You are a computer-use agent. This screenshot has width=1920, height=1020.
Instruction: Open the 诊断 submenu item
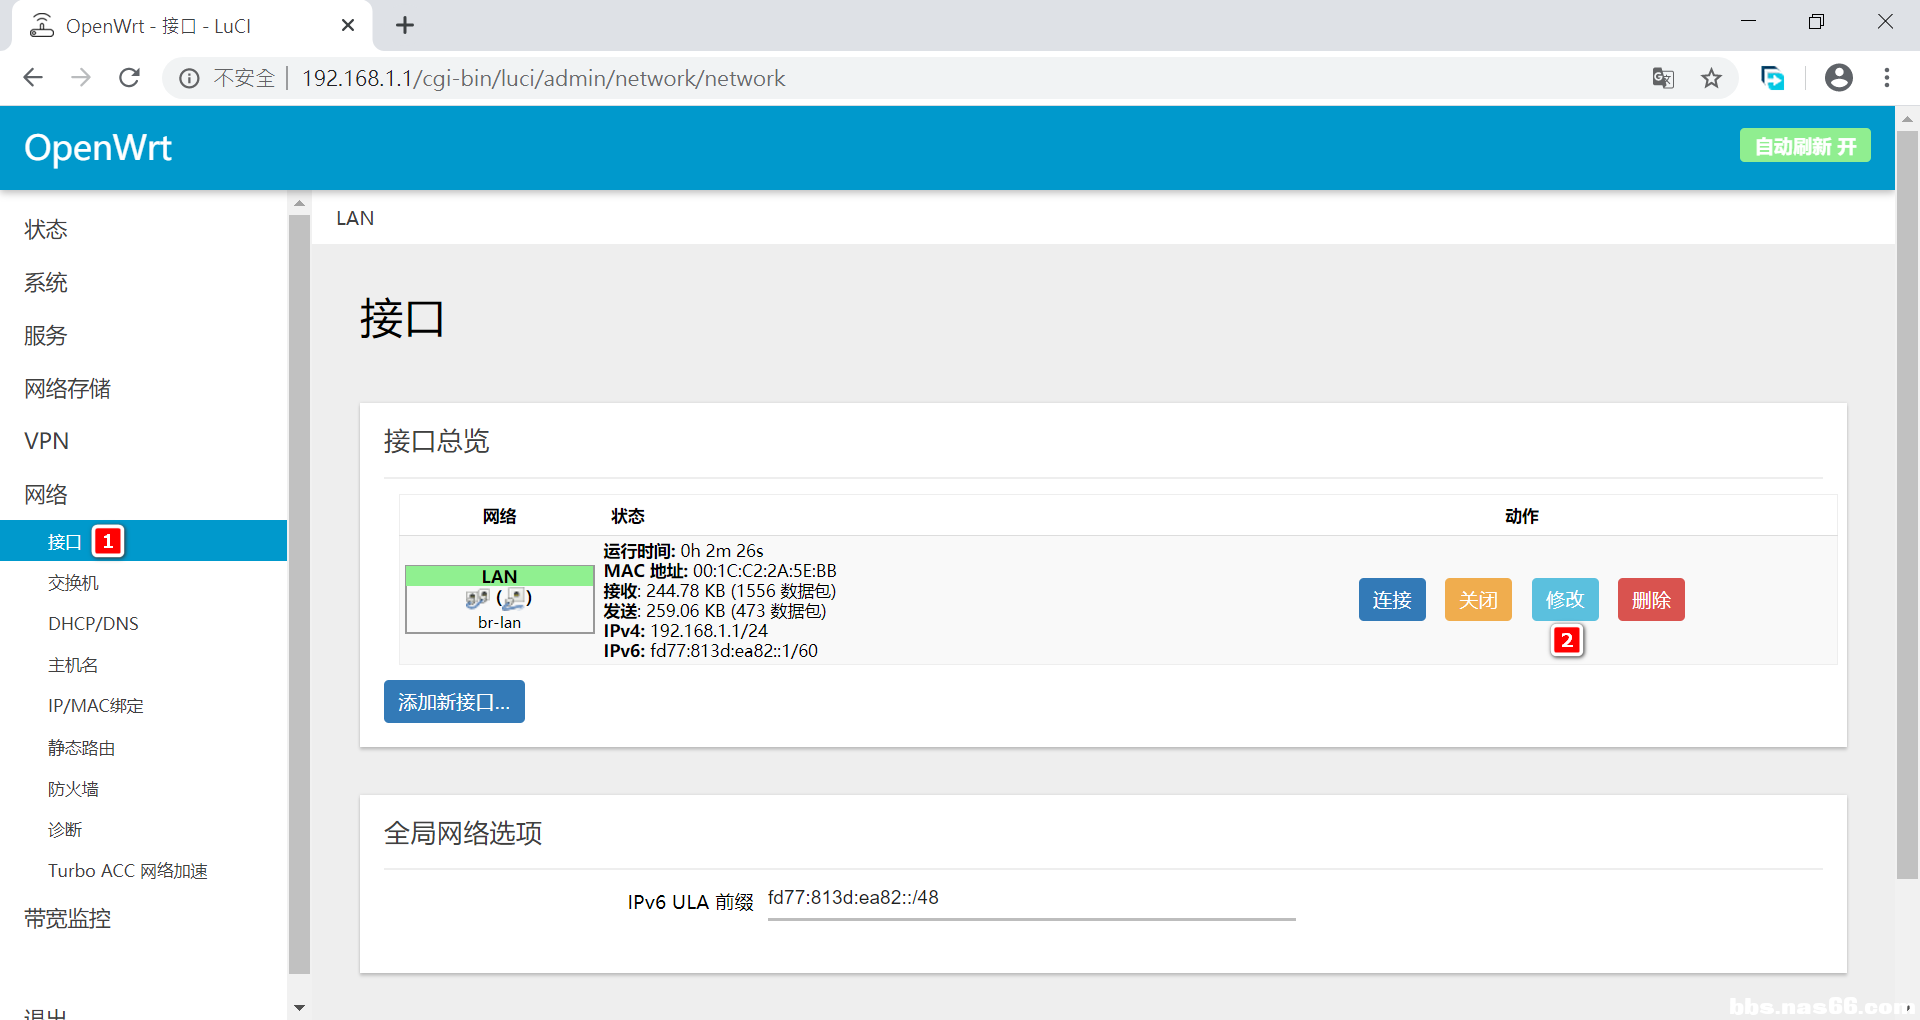[x=65, y=830]
